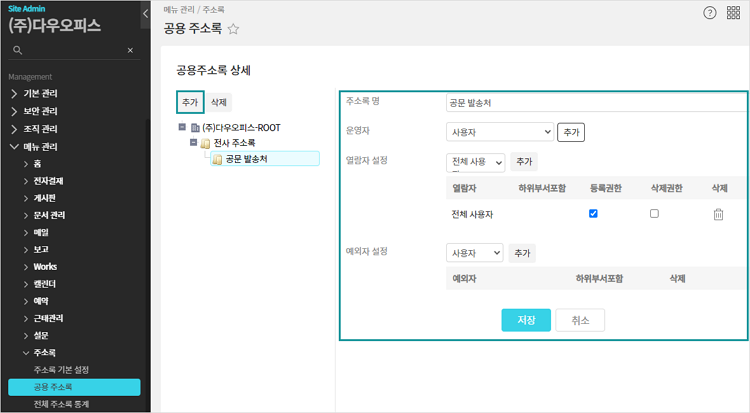Open the apps grid icon
750x413 pixels.
click(734, 13)
